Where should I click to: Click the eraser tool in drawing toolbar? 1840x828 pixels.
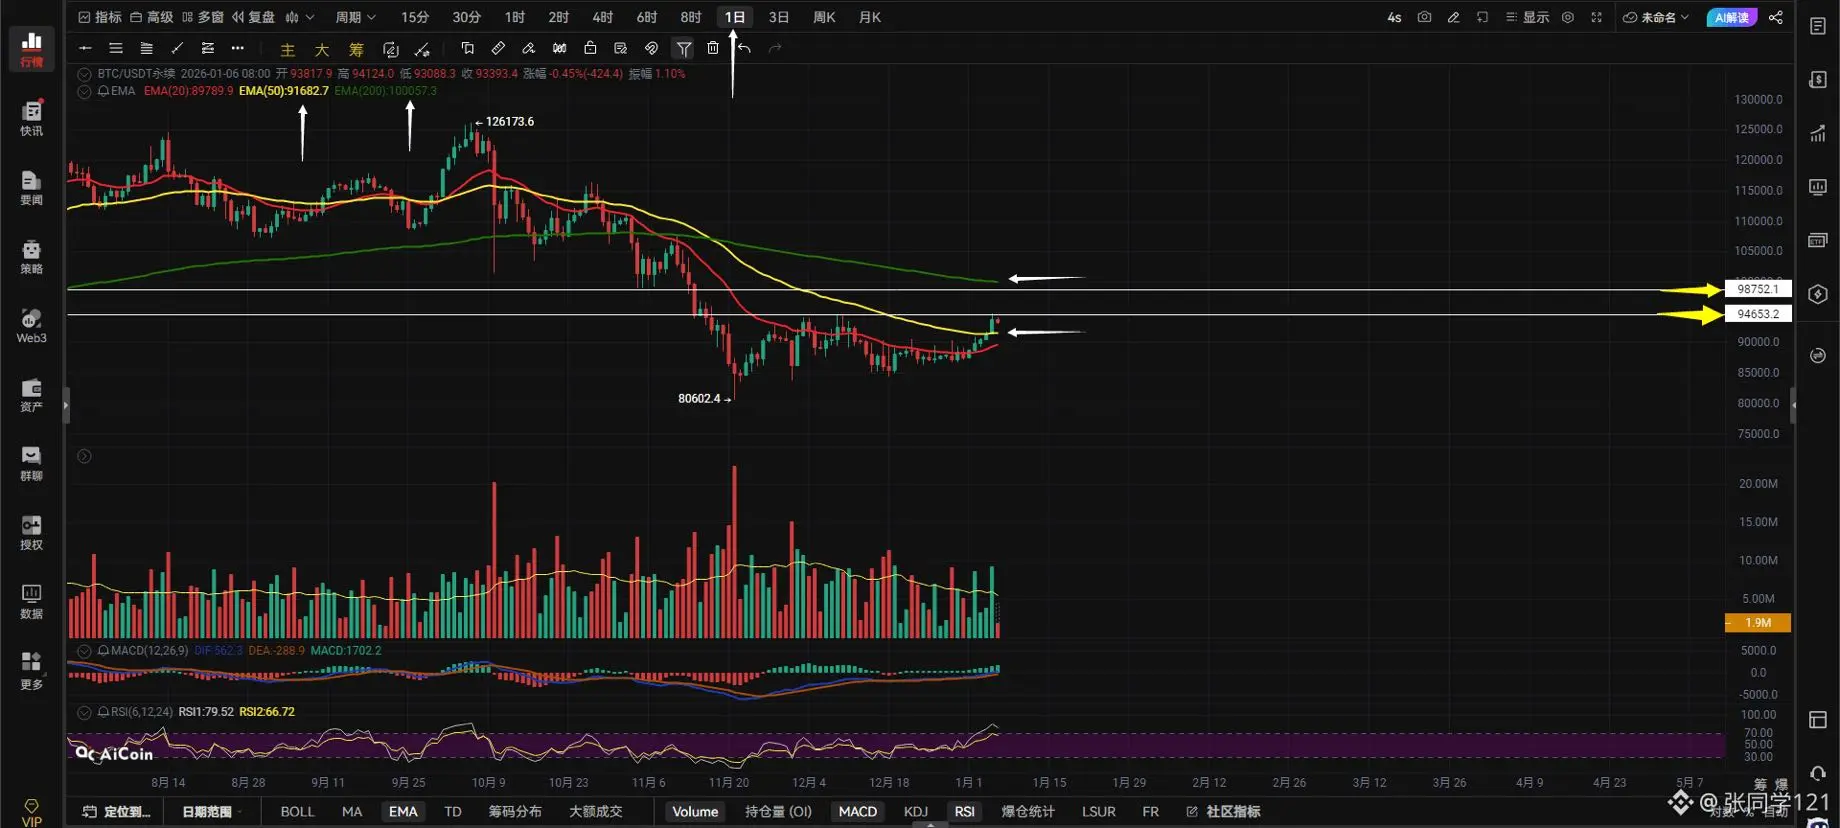coord(529,48)
